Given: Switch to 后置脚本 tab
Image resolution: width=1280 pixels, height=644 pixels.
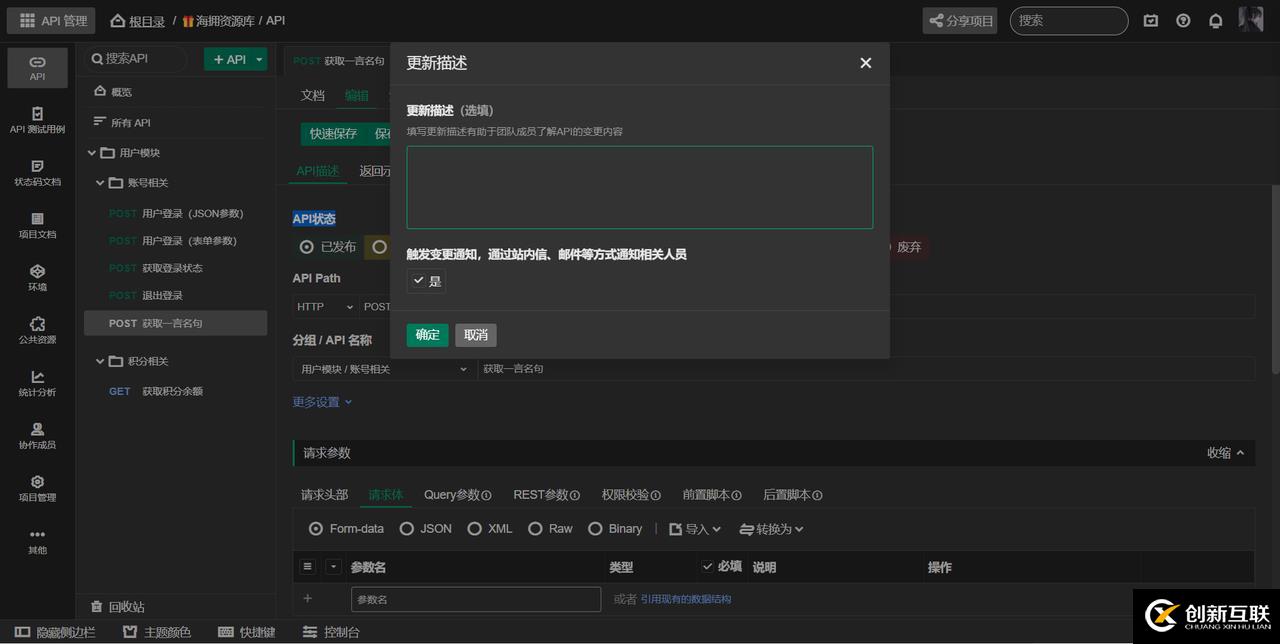Looking at the screenshot, I should [792, 495].
